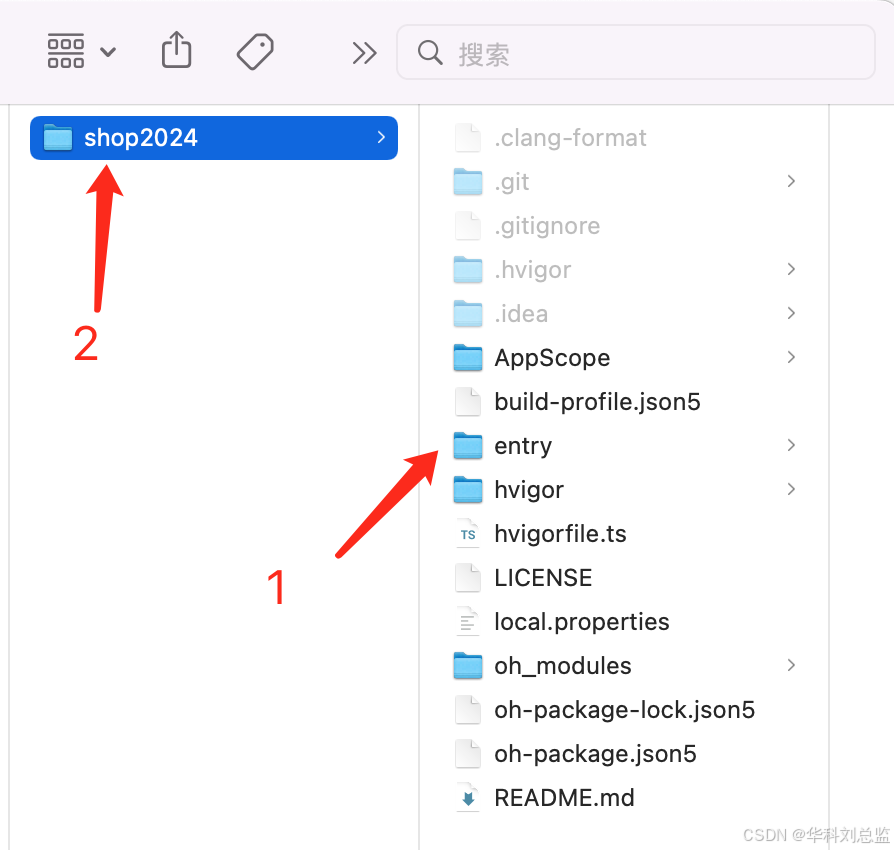The height and width of the screenshot is (850, 894).
Task: Click the Tags toolbar icon
Action: click(255, 51)
